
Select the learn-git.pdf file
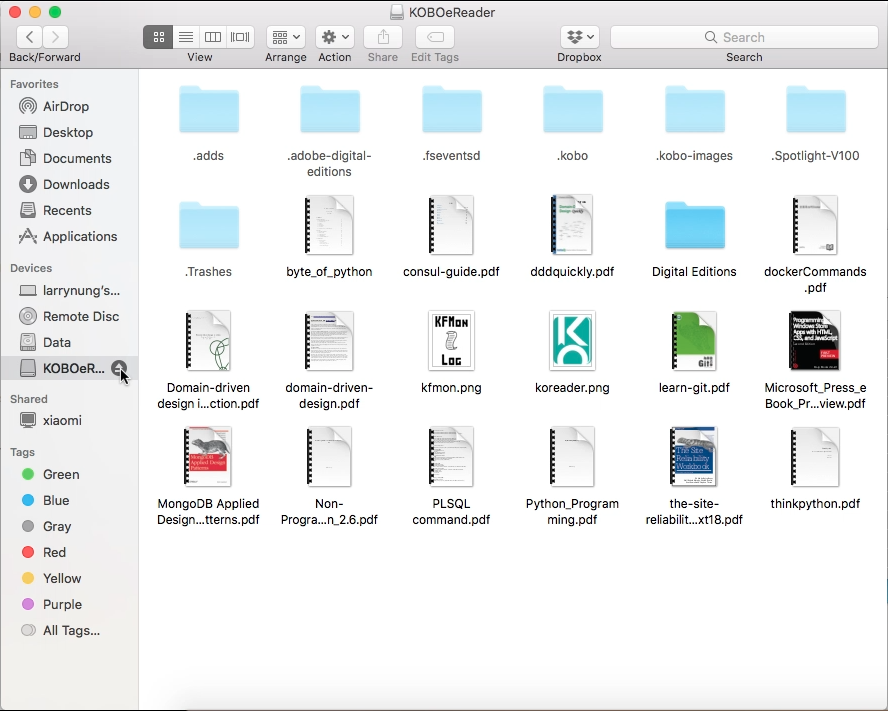(694, 341)
